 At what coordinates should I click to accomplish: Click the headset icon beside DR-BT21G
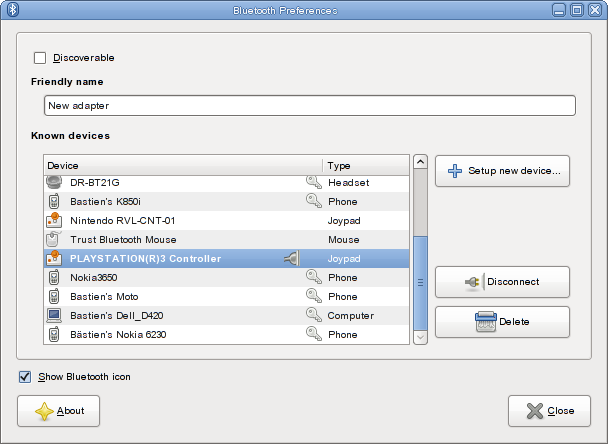click(54, 182)
